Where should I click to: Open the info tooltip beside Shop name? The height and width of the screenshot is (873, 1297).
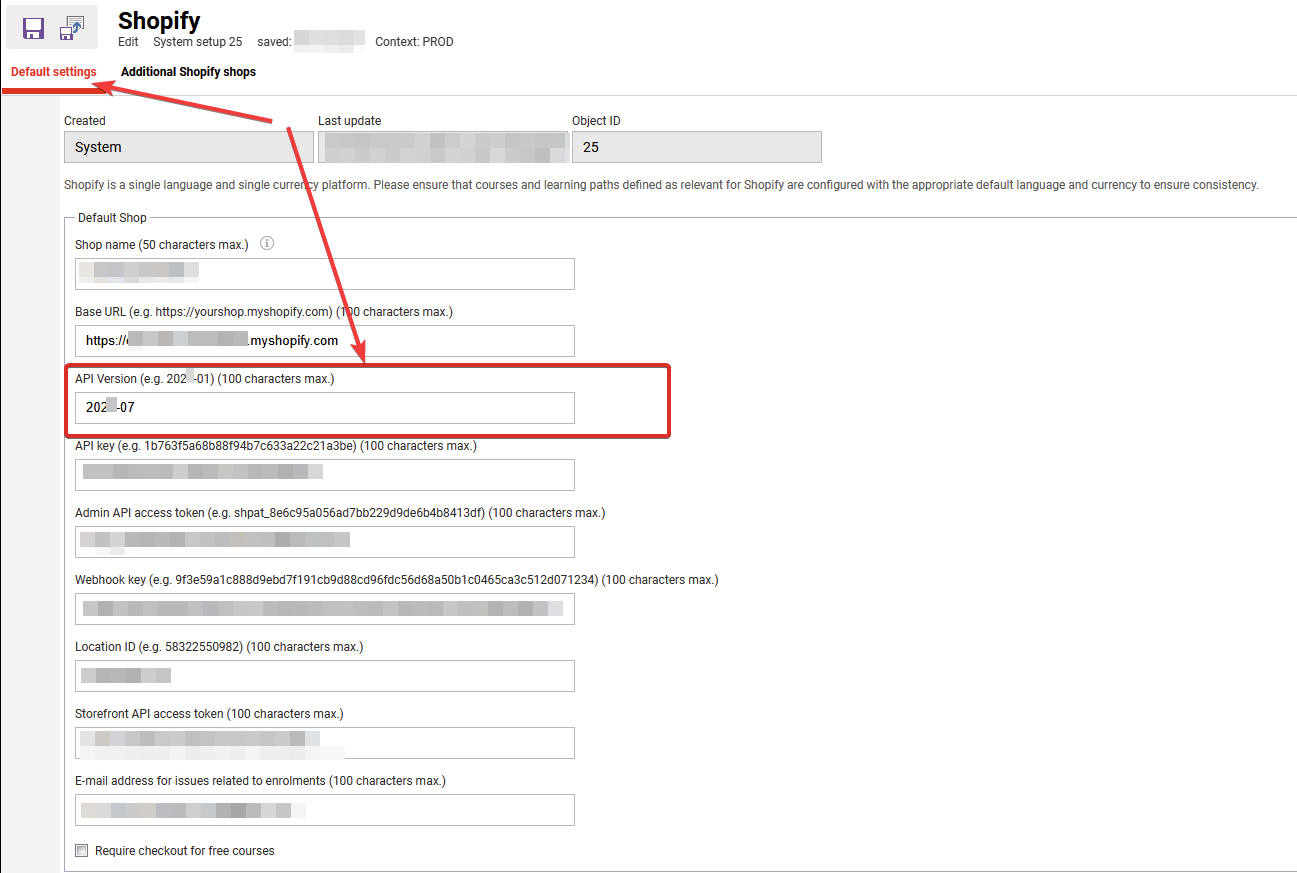(x=266, y=243)
